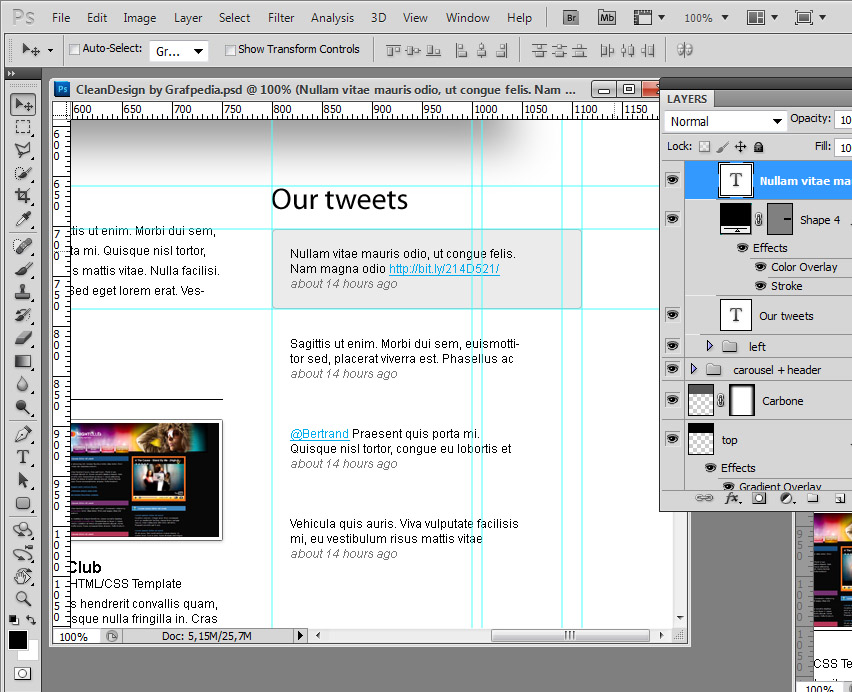Switch to the LAYERS tab
The height and width of the screenshot is (692, 852).
pos(687,99)
